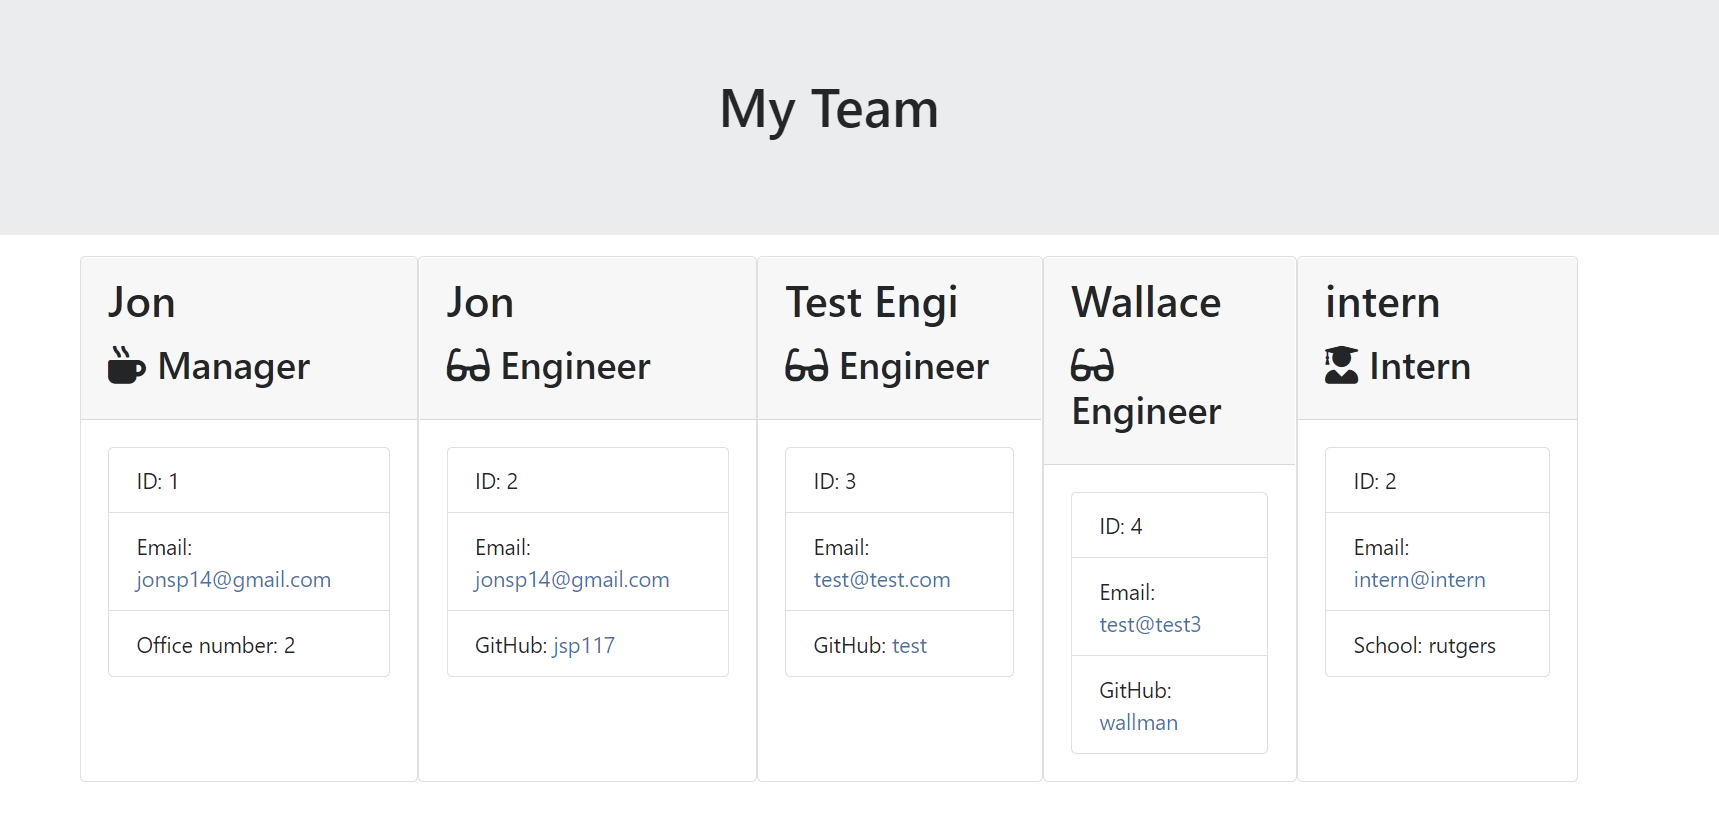
Task: Click the ID: 1 row
Action: (249, 481)
